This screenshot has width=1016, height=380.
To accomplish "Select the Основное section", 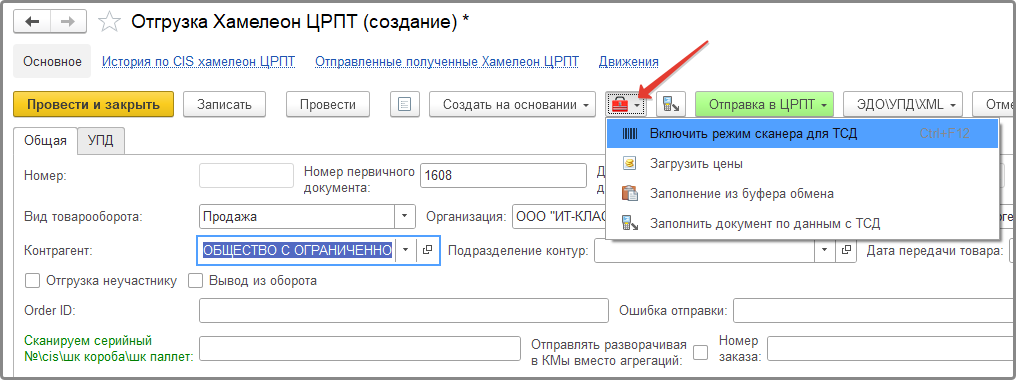I will coord(52,62).
